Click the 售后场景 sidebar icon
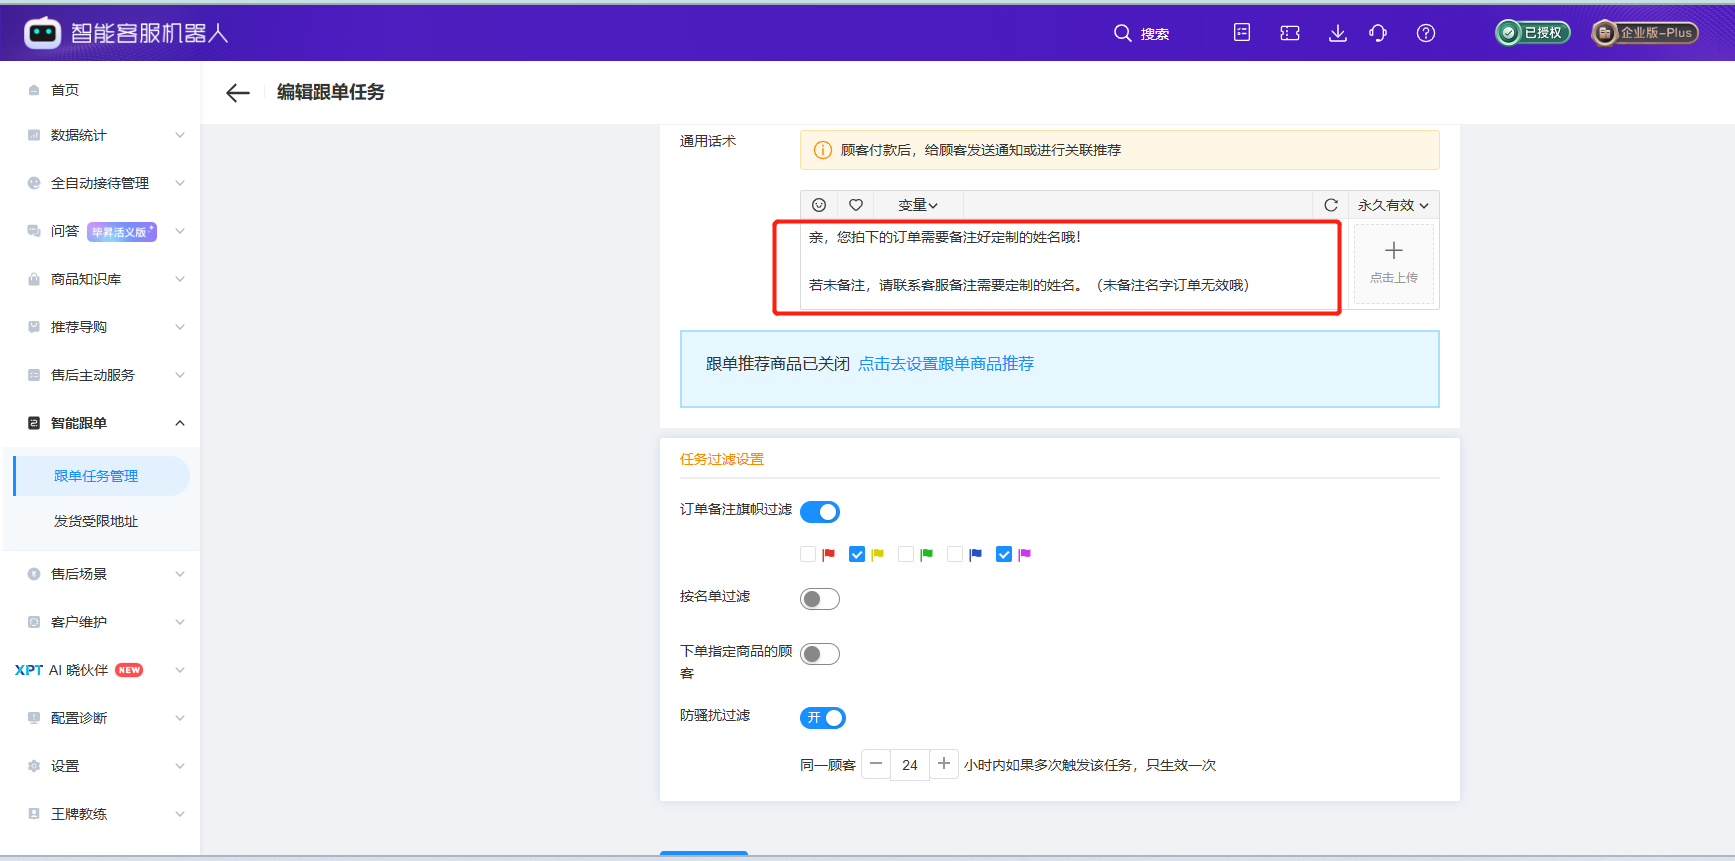The width and height of the screenshot is (1735, 861). coord(34,574)
